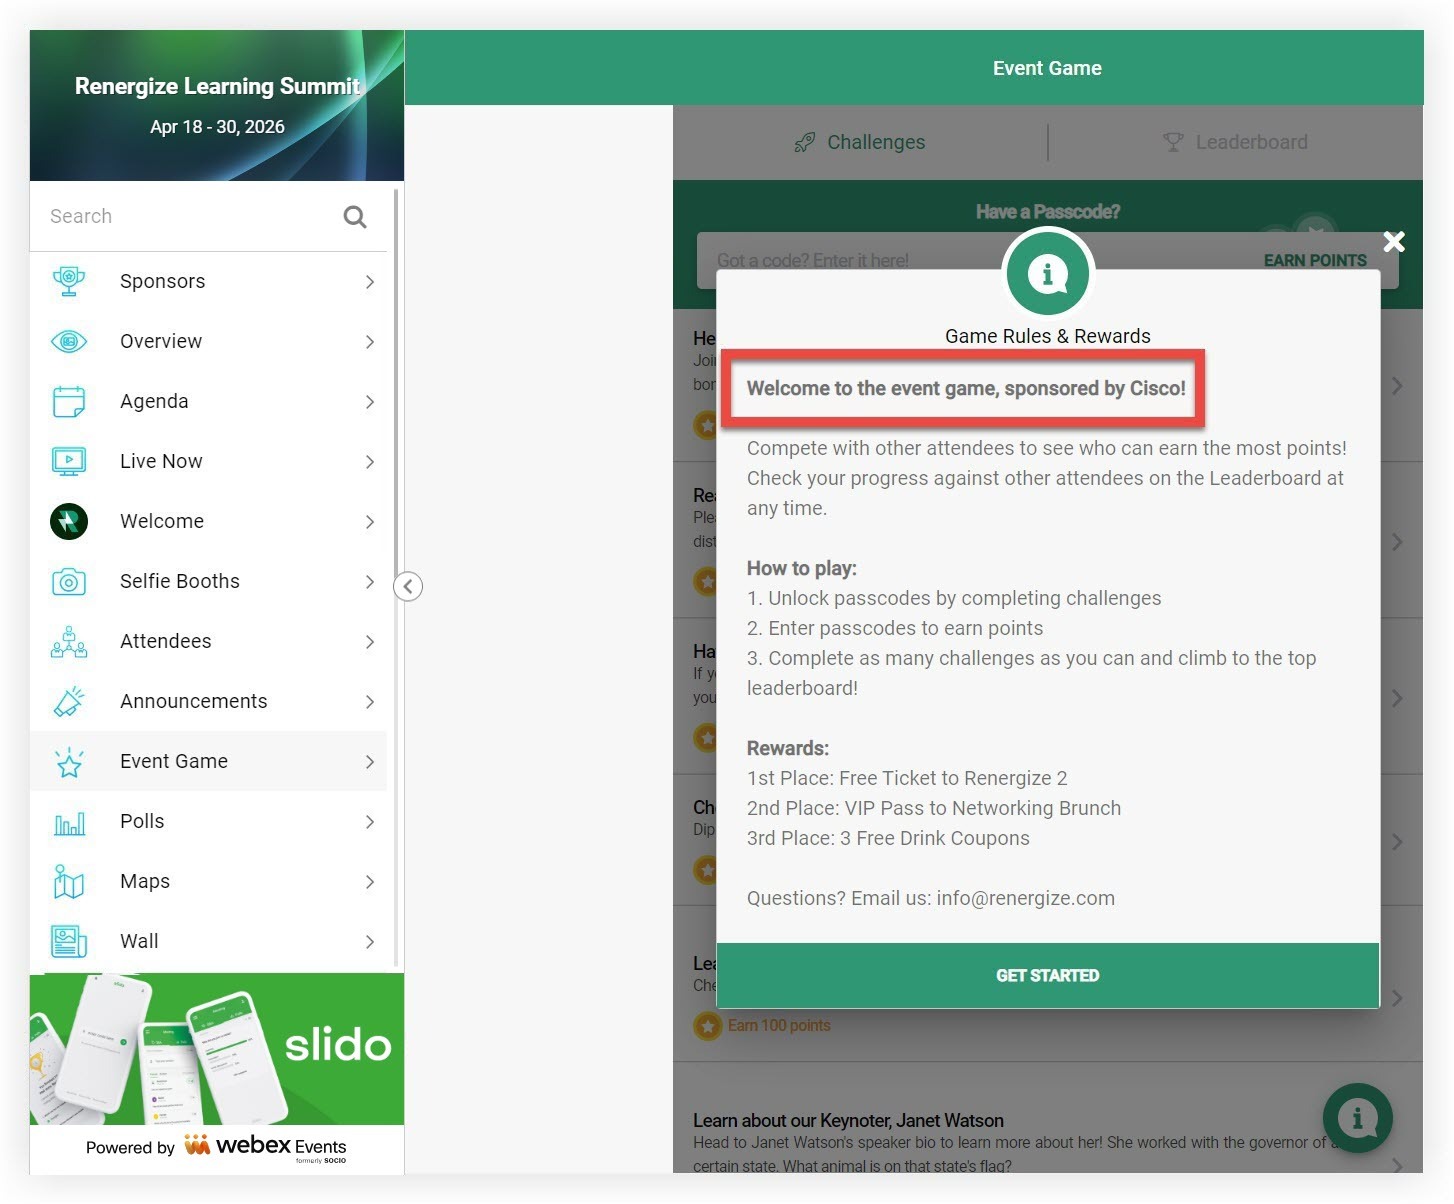Click the Leaderboard trophy icon
Image resolution: width=1454 pixels, height=1204 pixels.
point(1173,142)
